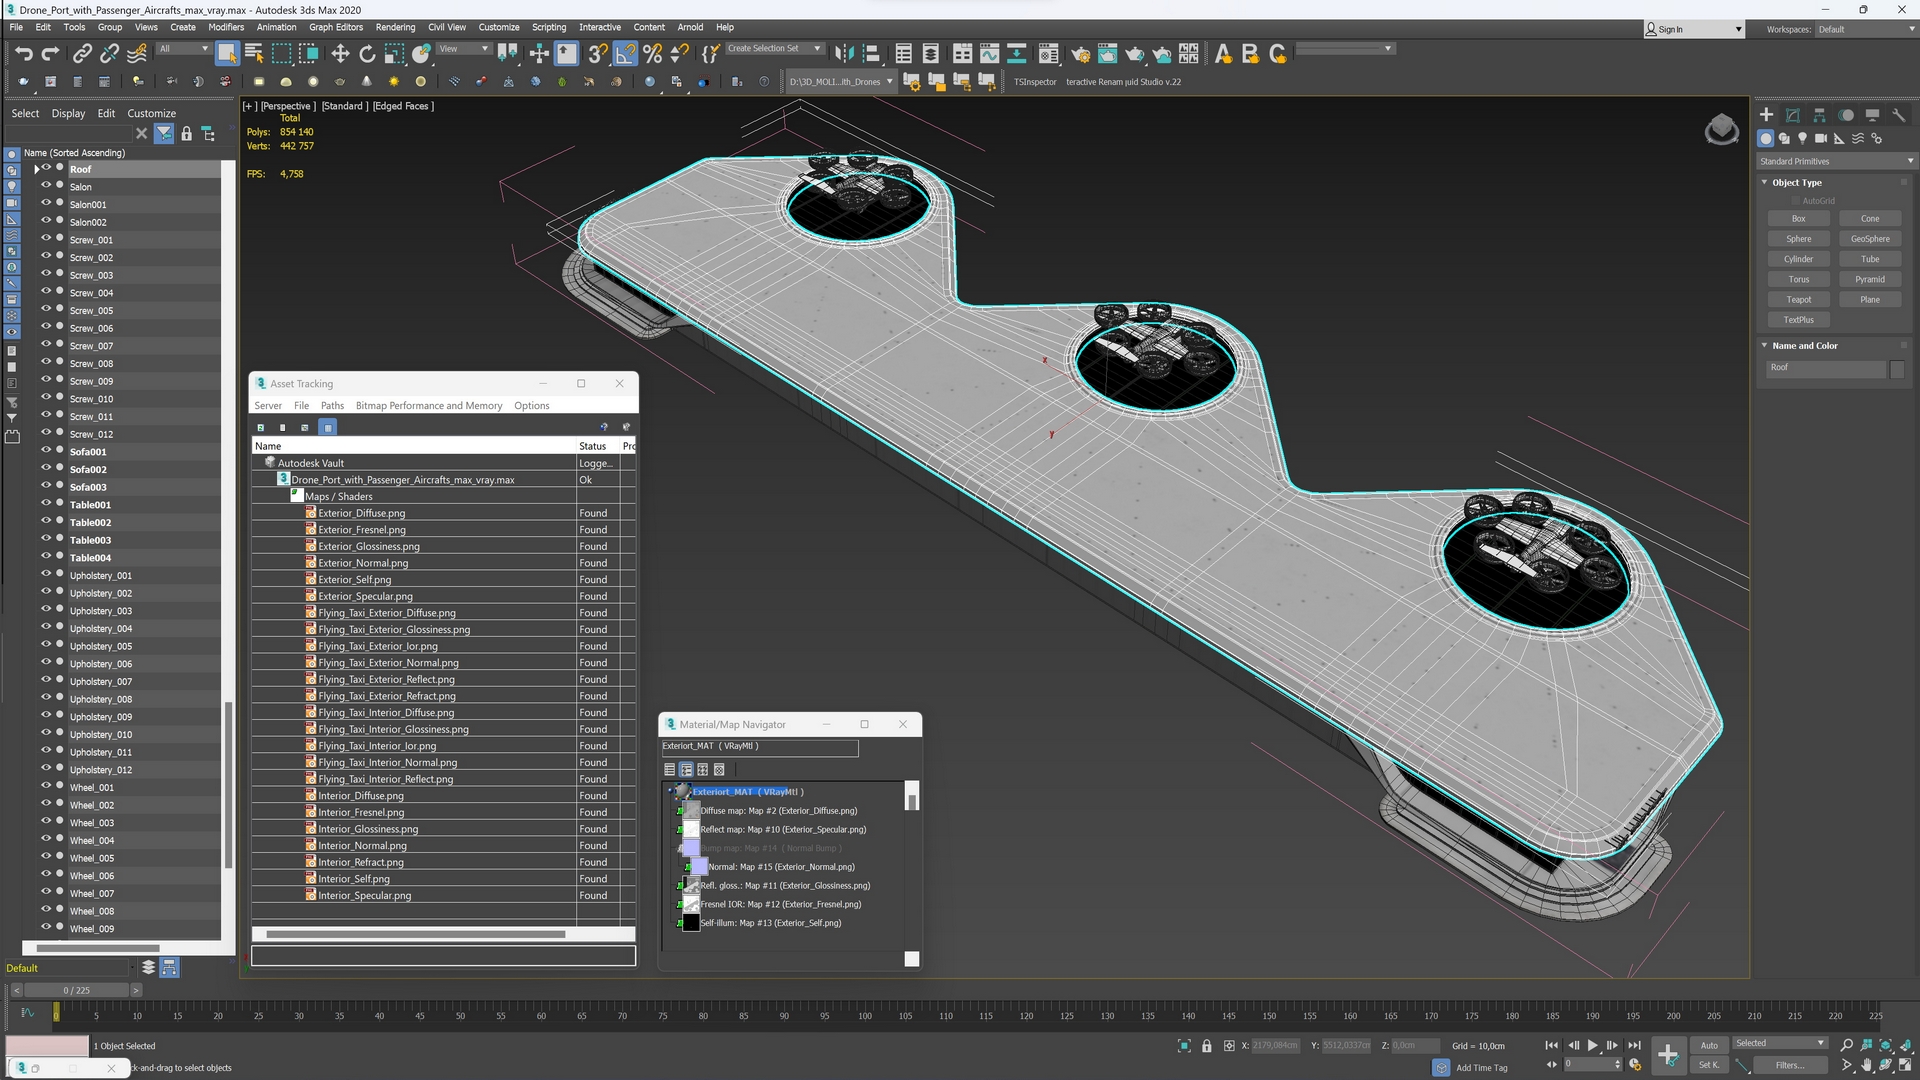1920x1080 pixels.
Task: Hide the Sofa001 object eye icon
Action: (45, 451)
